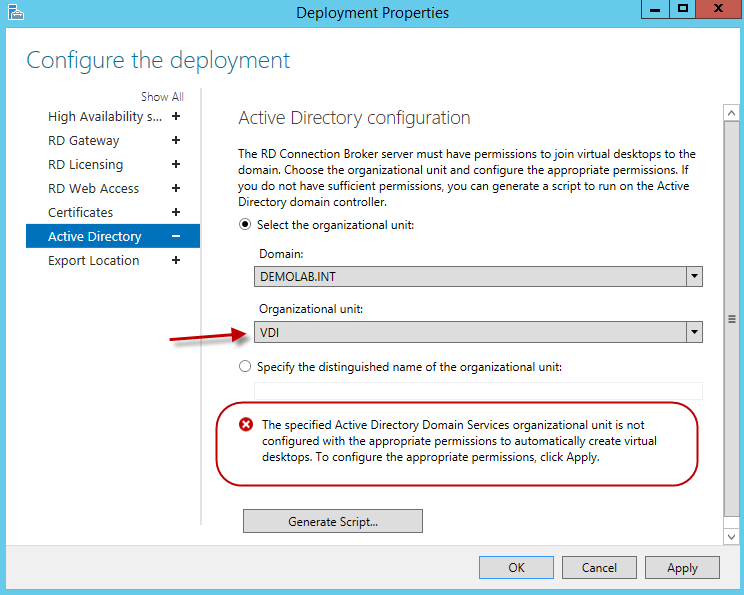Click the distinguished name text field
The image size is (744, 595).
pos(478,391)
